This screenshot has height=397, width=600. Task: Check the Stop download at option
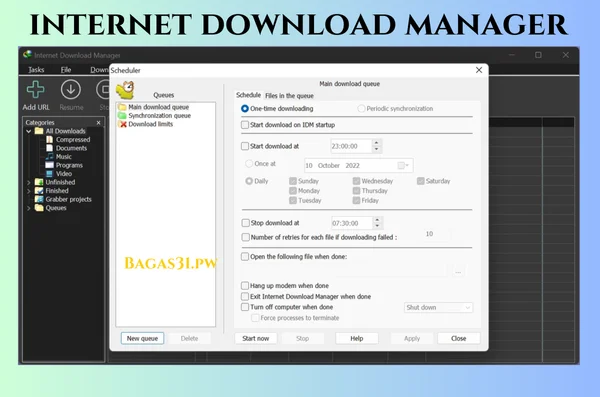[x=245, y=223]
